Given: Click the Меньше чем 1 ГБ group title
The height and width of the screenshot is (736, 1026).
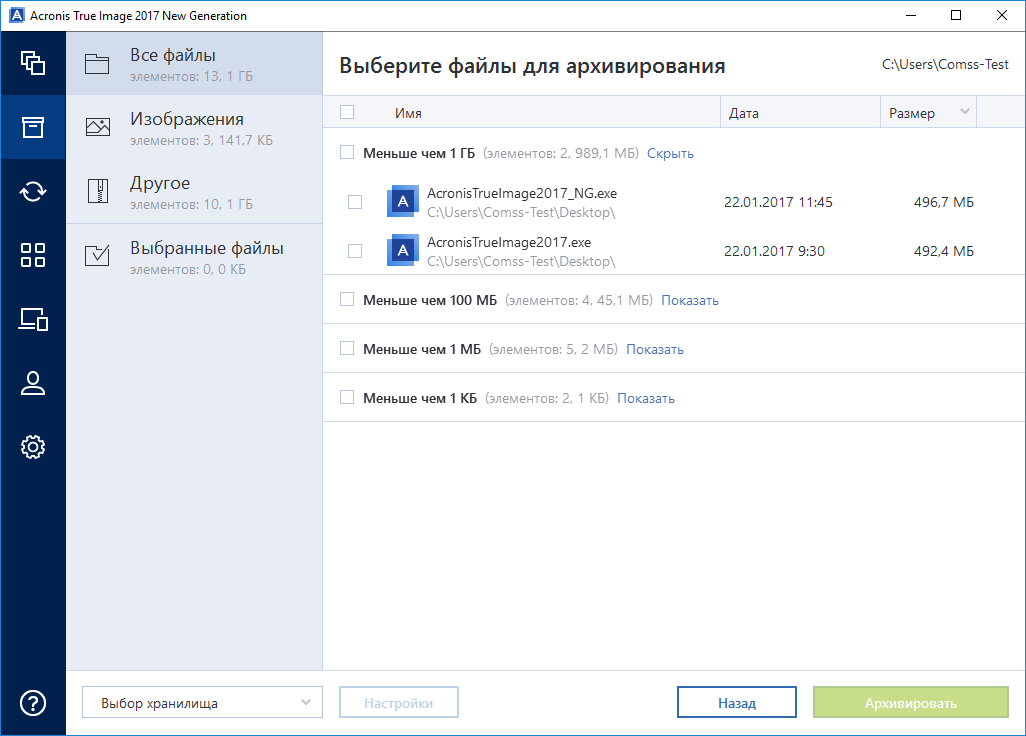Looking at the screenshot, I should (x=419, y=153).
